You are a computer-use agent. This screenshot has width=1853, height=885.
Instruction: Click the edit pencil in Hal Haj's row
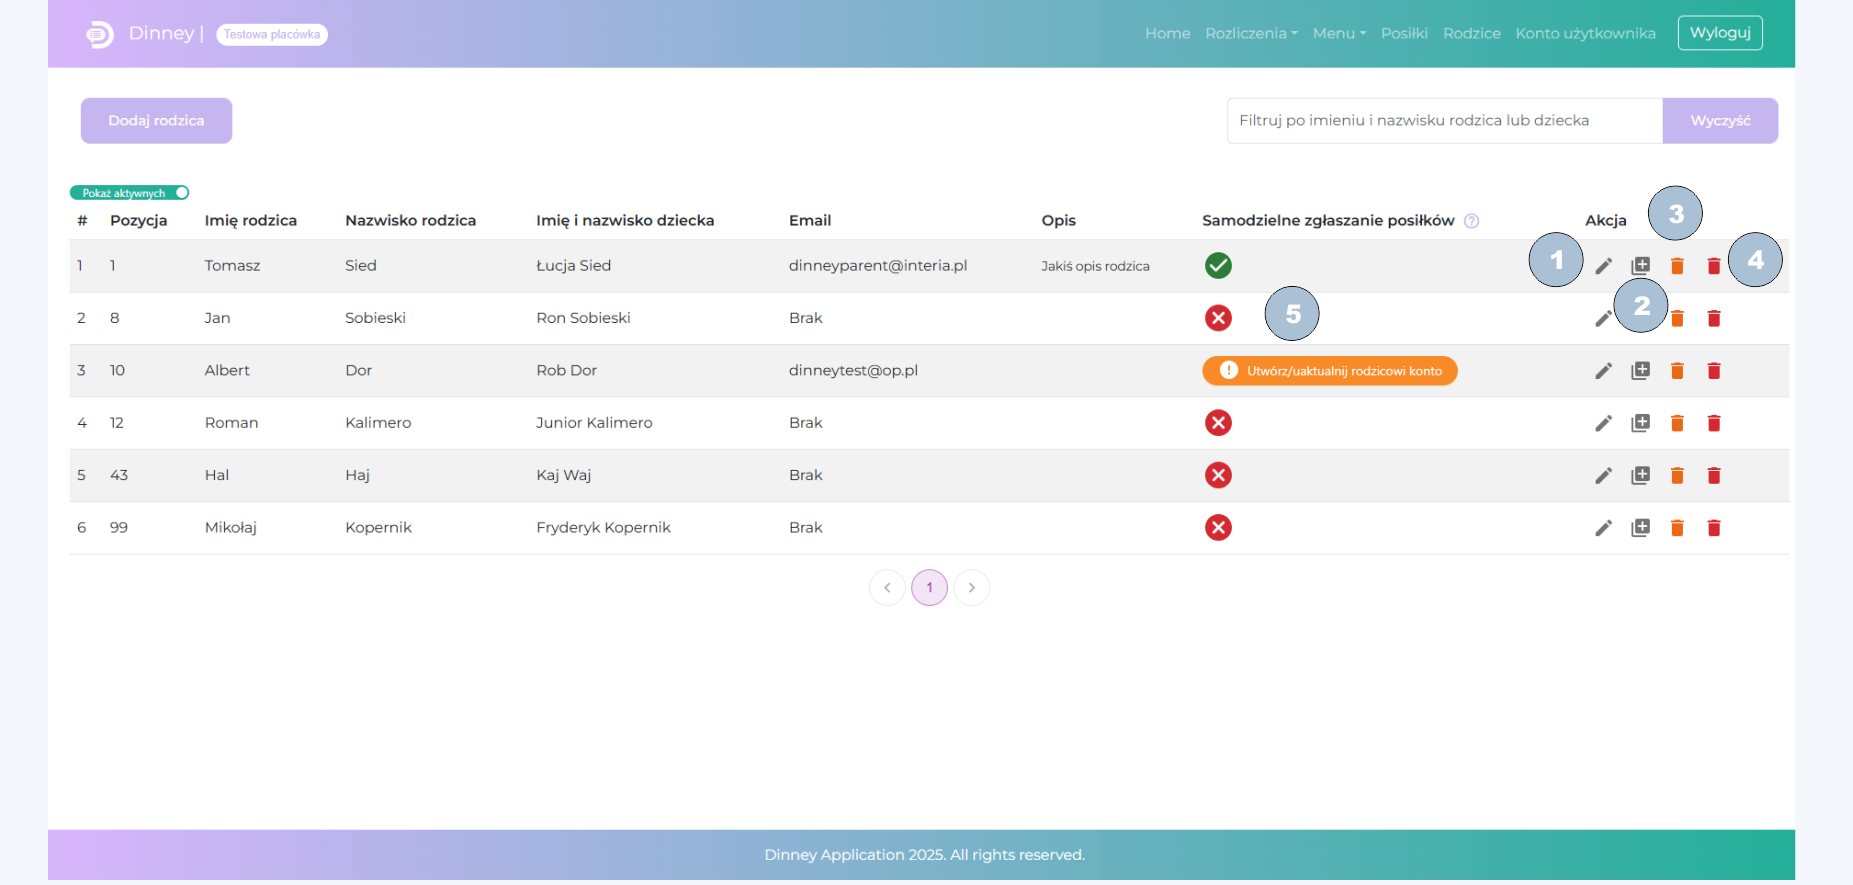coord(1603,476)
